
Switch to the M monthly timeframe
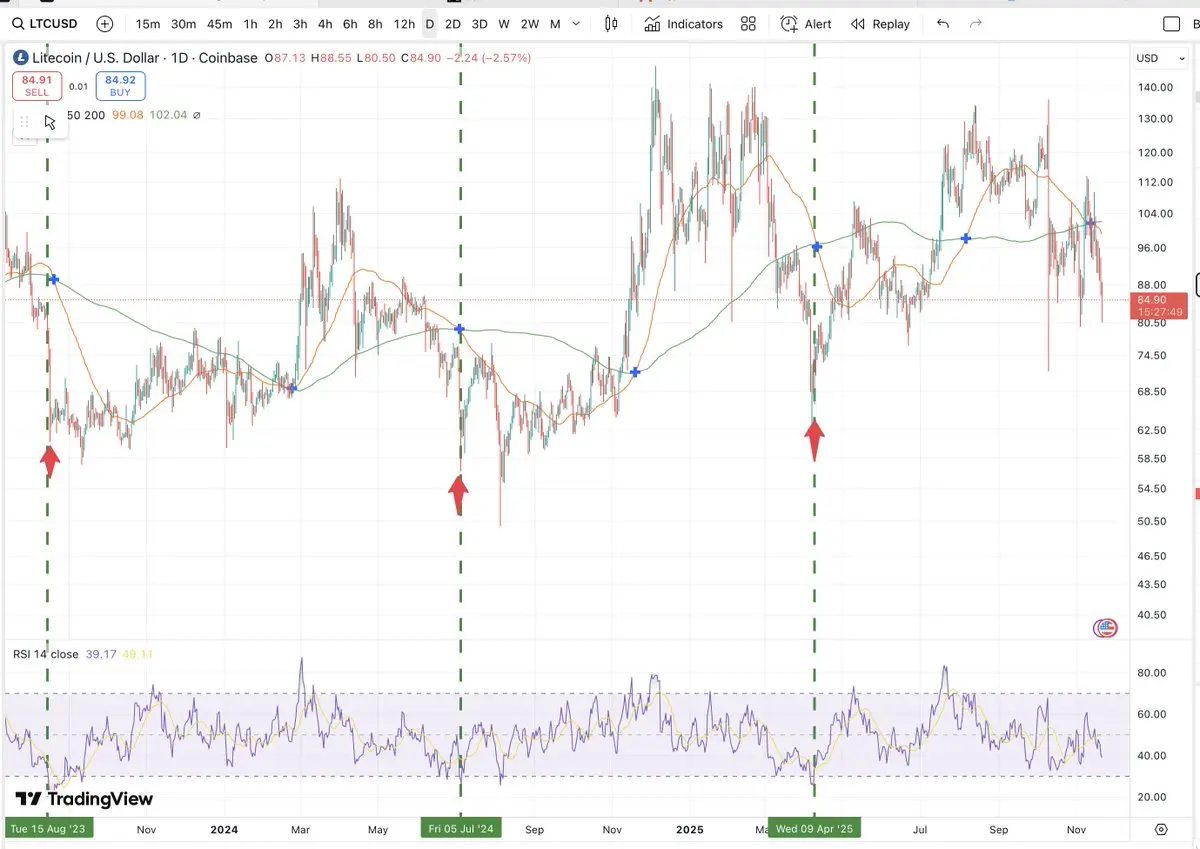pos(555,24)
